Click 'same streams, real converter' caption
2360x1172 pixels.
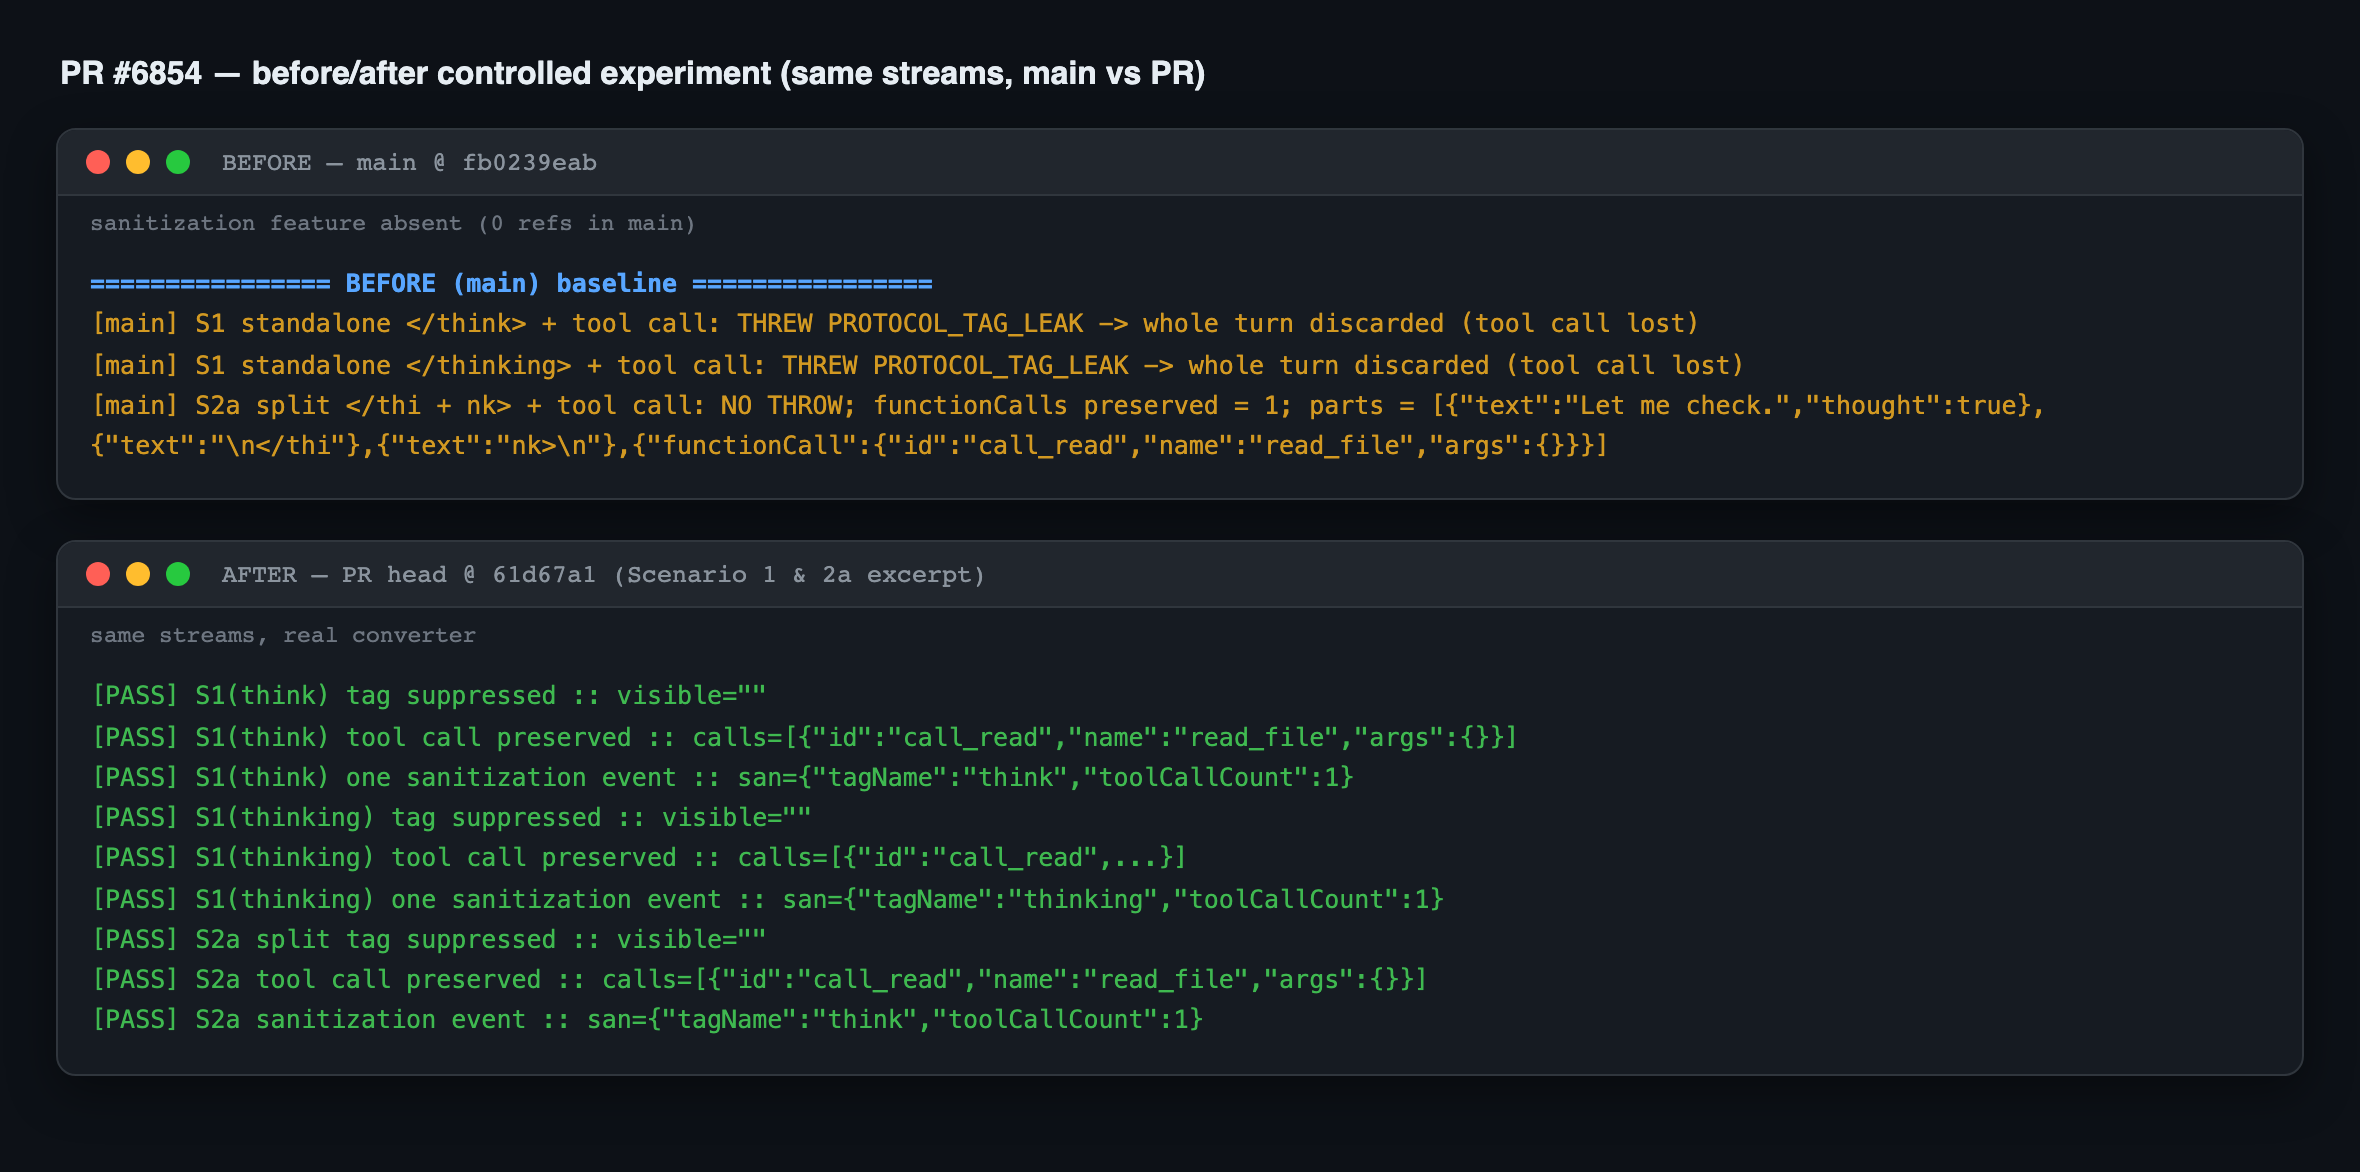(283, 635)
